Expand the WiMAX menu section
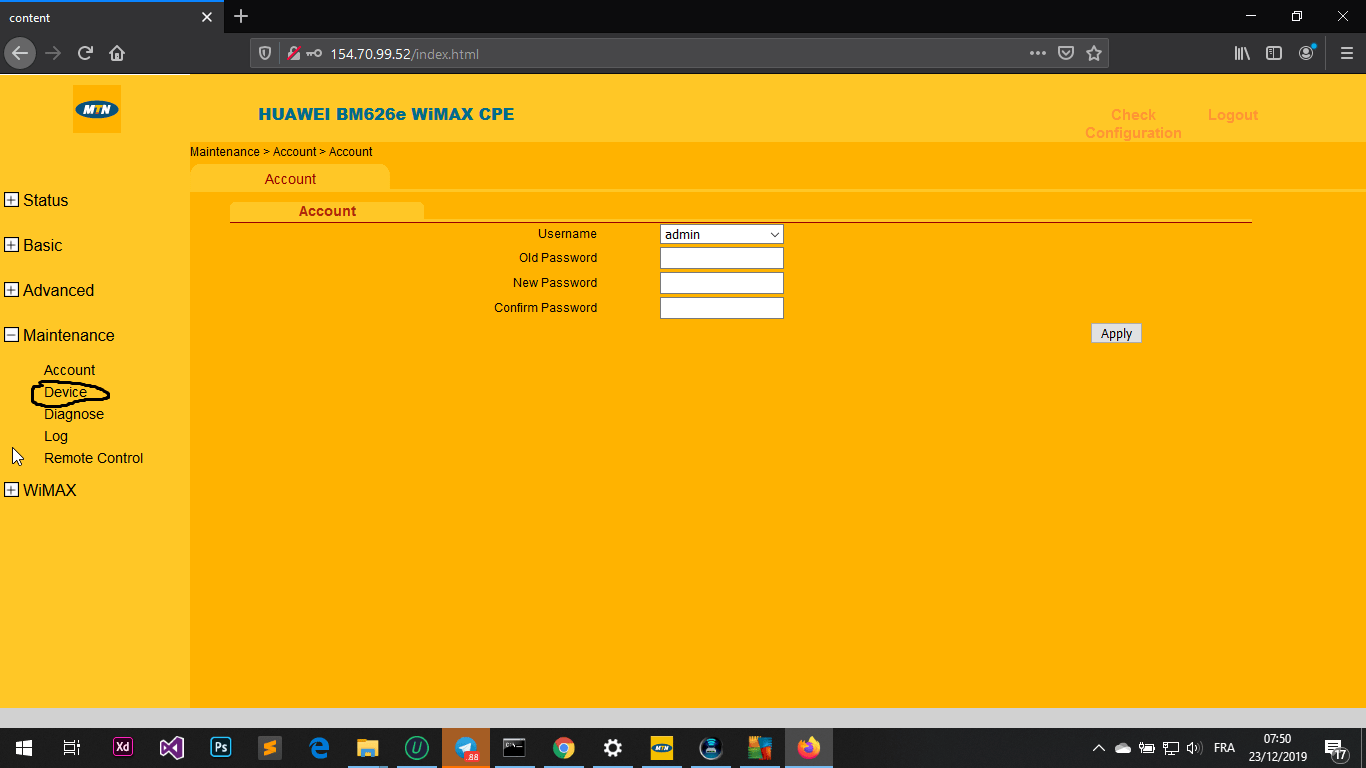The height and width of the screenshot is (768, 1366). 11,490
